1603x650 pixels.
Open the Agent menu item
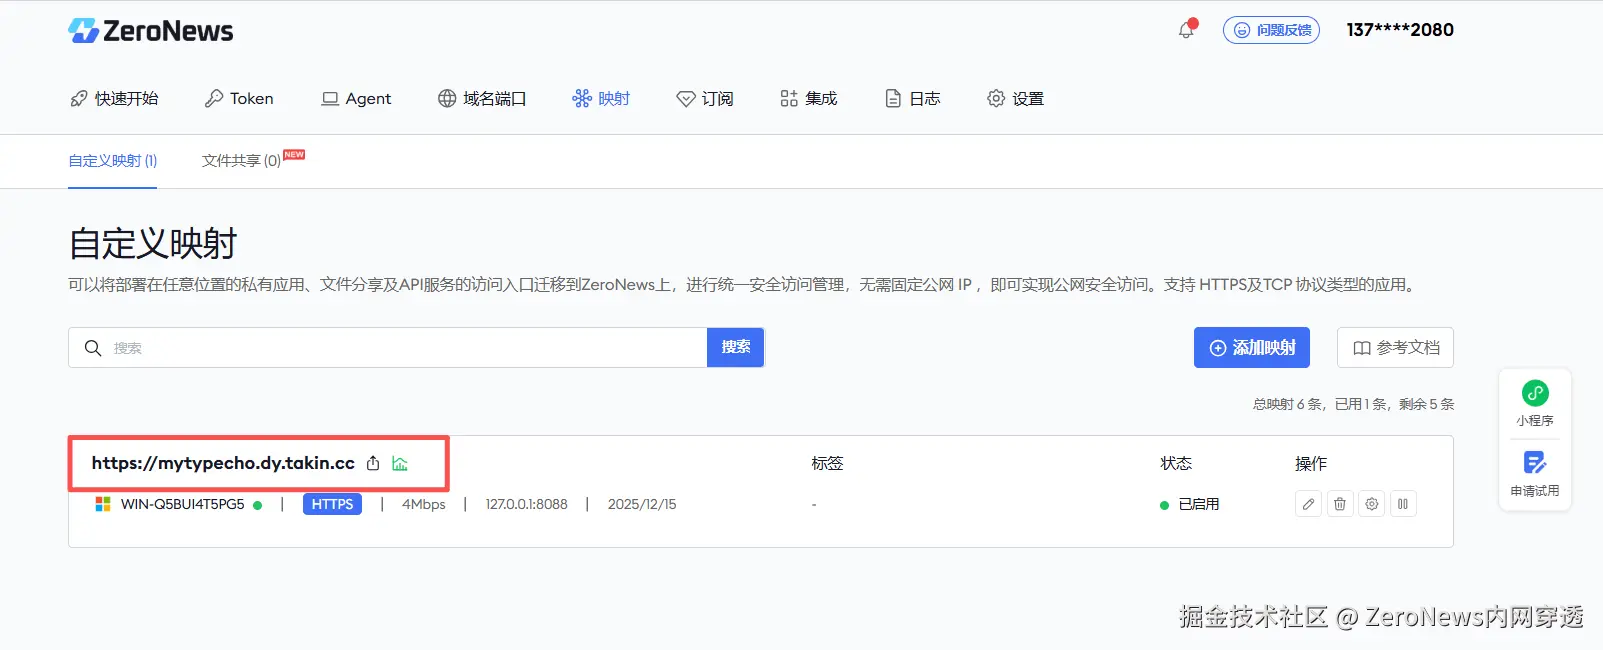point(356,98)
